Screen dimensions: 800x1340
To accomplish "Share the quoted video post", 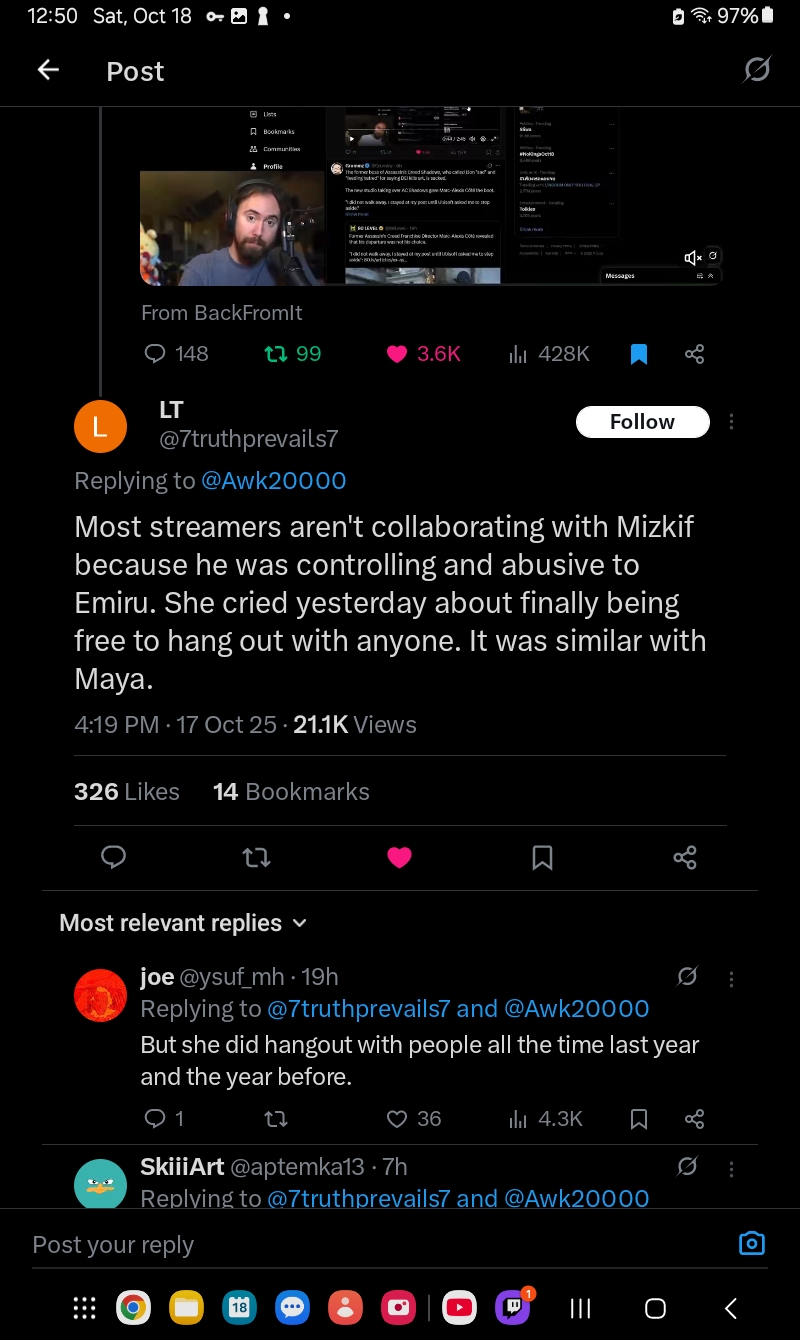I will coord(695,354).
